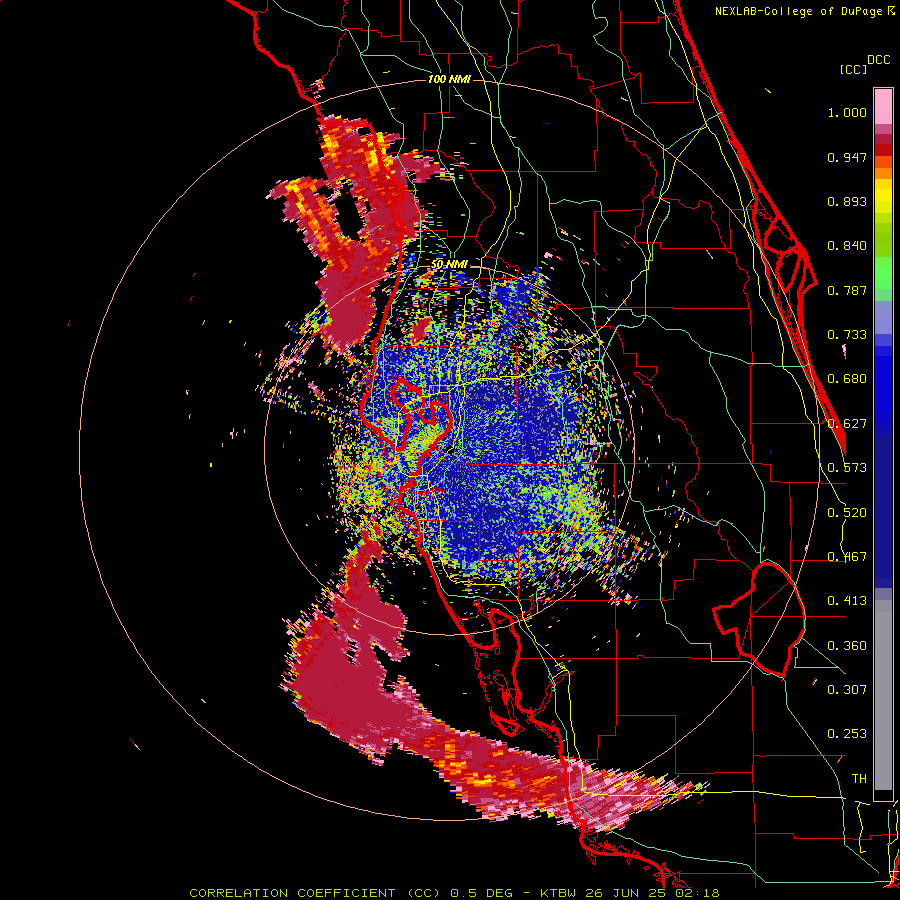Click the 0.680 color scale value

[x=847, y=379]
